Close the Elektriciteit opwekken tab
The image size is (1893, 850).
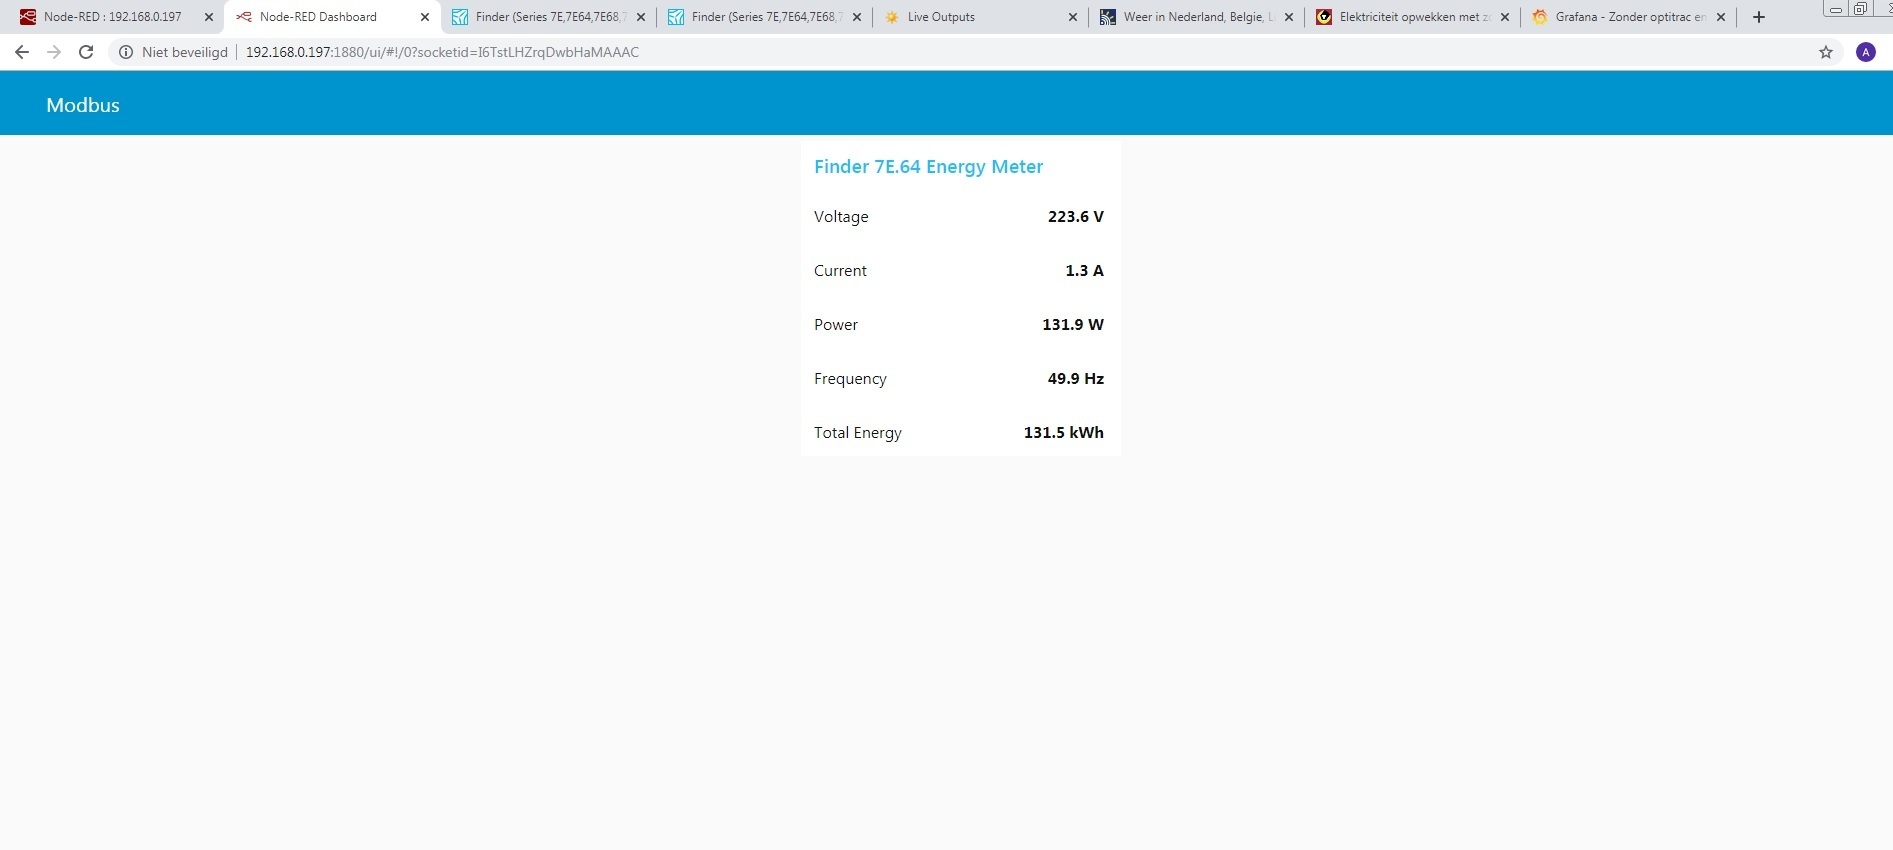1505,17
